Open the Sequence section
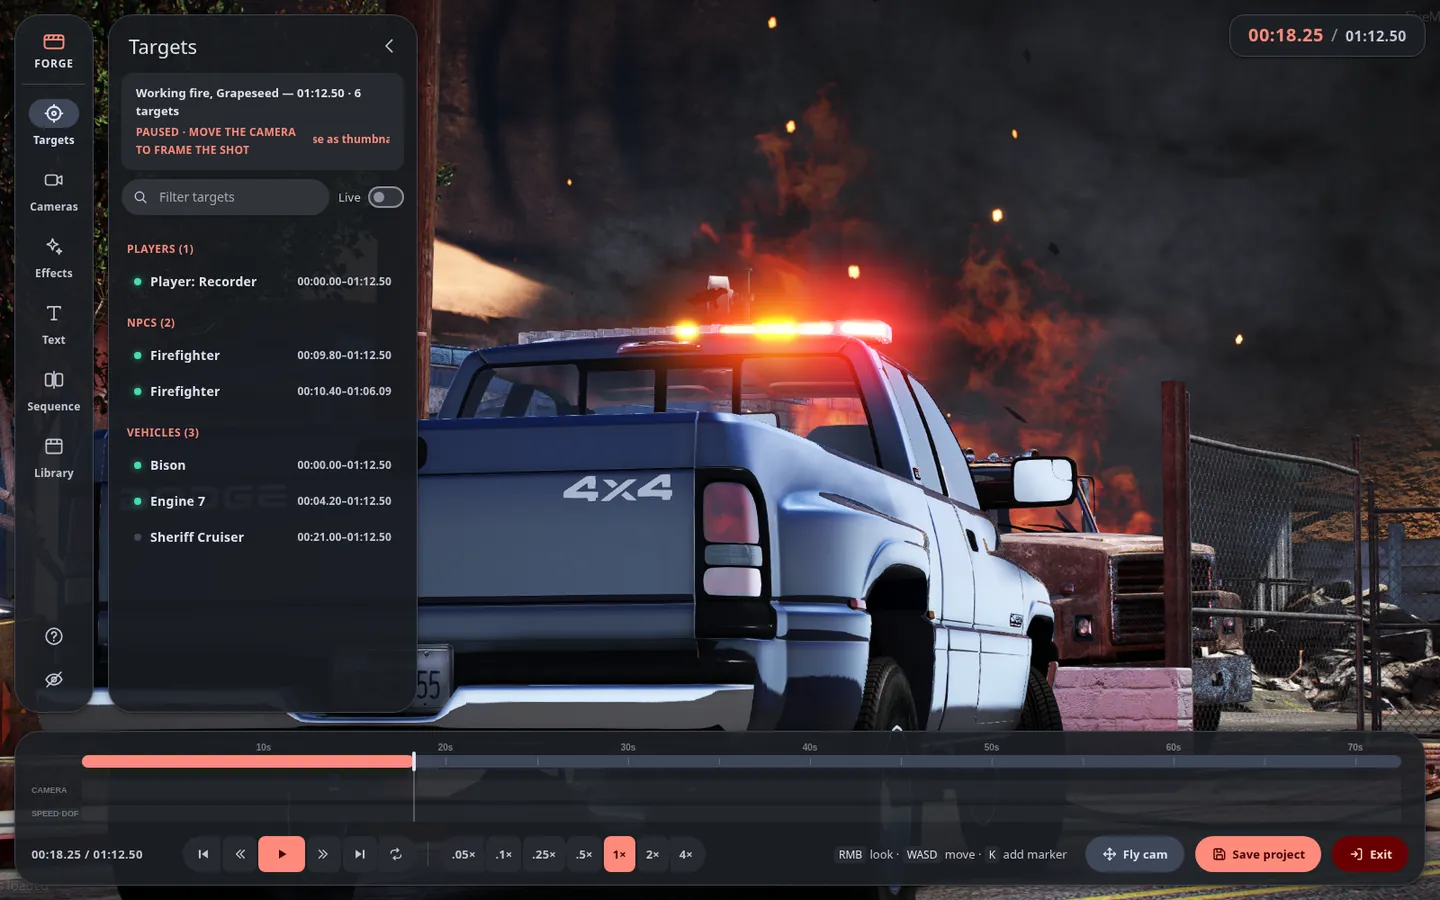 point(54,391)
